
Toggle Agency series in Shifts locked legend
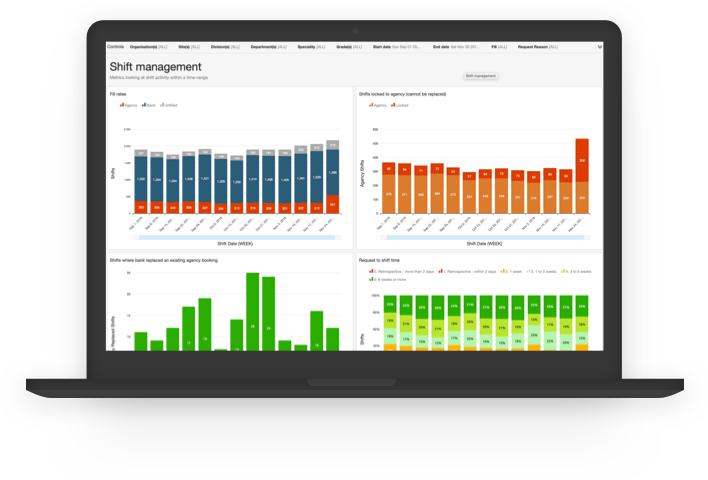point(378,105)
